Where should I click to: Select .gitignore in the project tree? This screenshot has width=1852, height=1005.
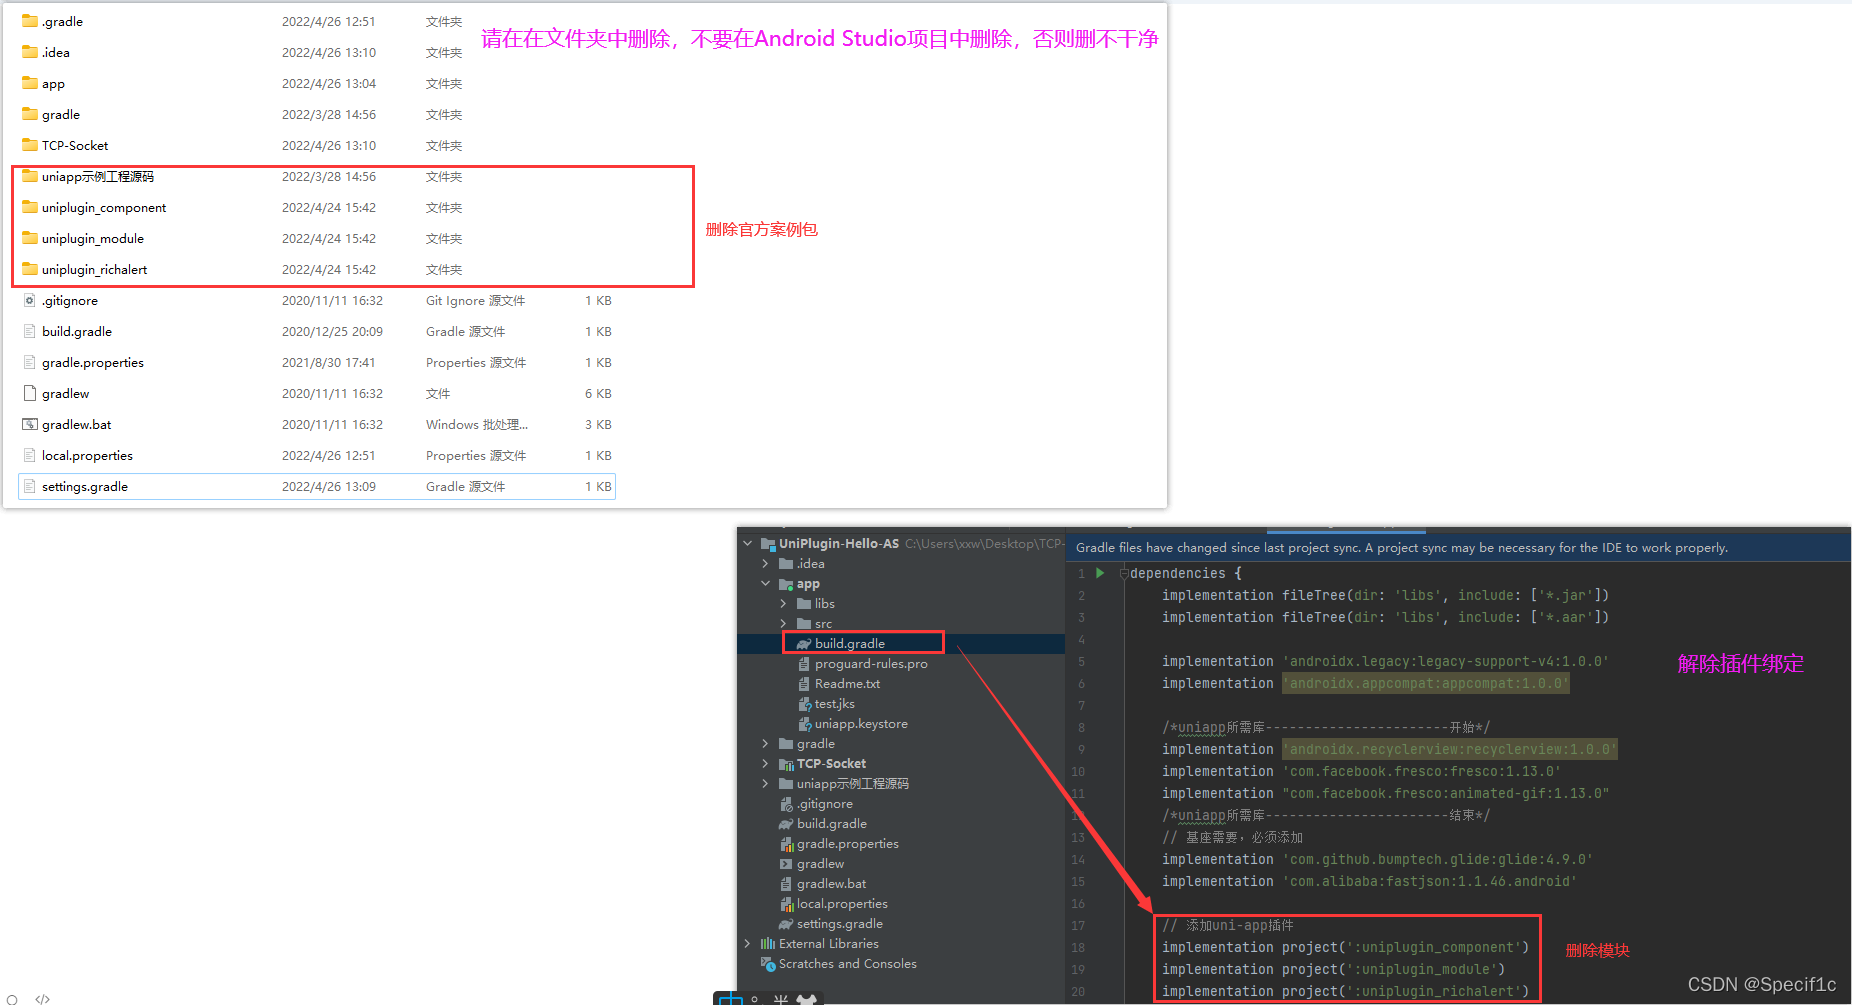coord(825,804)
